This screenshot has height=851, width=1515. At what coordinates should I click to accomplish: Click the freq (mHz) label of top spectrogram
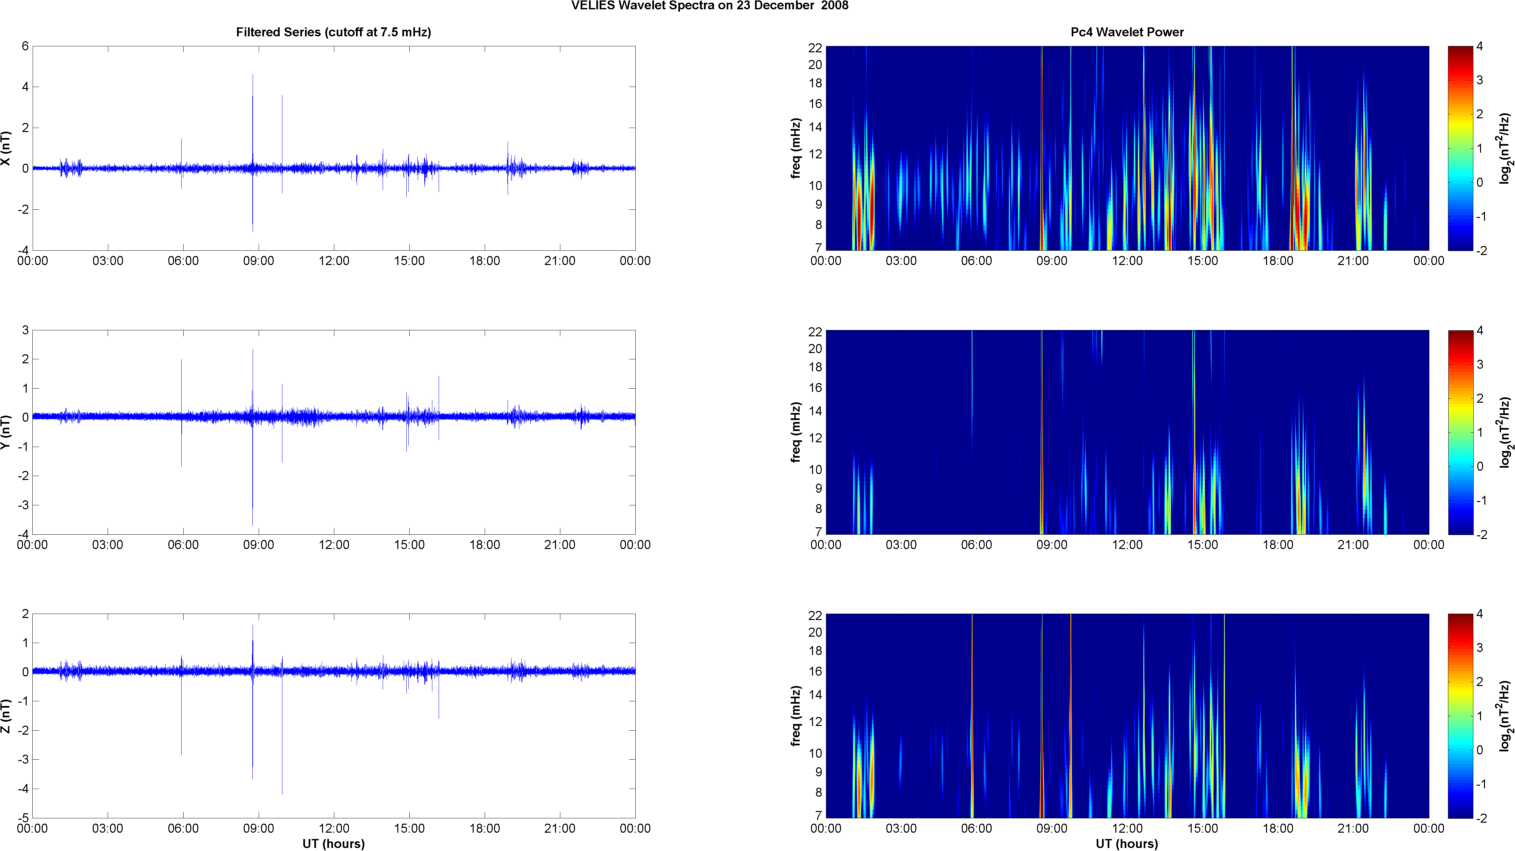click(796, 148)
